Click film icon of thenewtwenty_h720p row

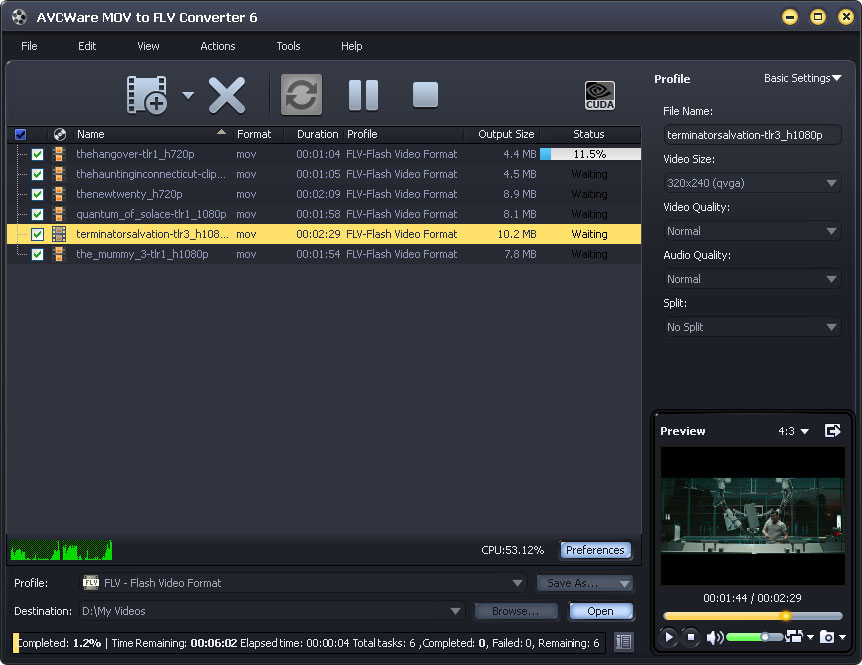pos(59,194)
